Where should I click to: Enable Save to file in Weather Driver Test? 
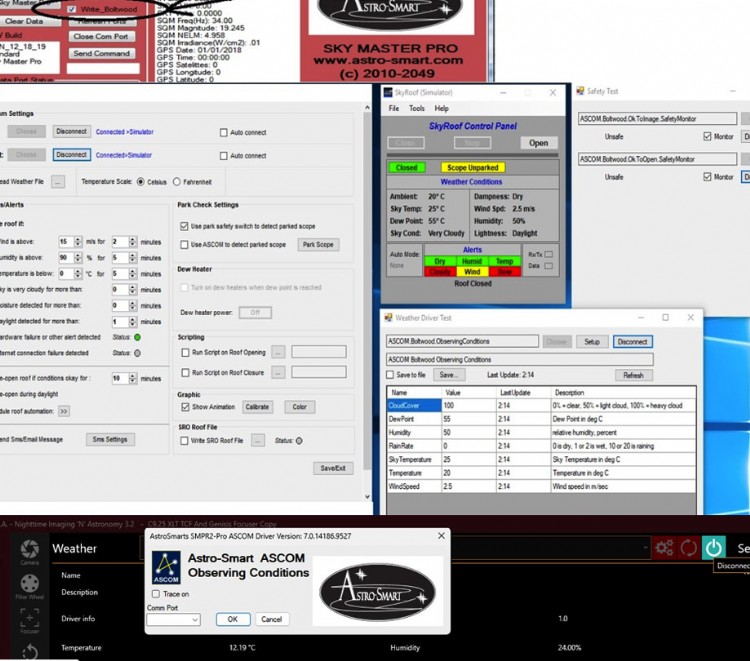tap(390, 375)
